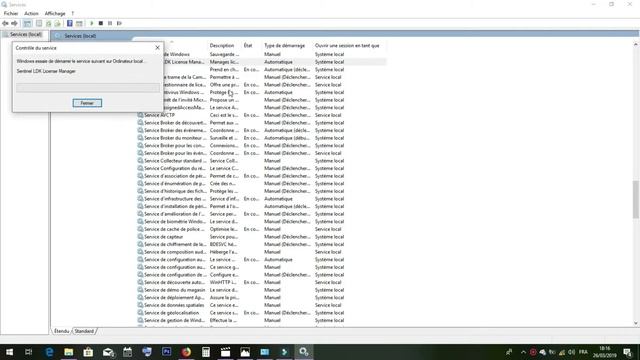
Task: Select Service de chiffrement row
Action: 261,244
